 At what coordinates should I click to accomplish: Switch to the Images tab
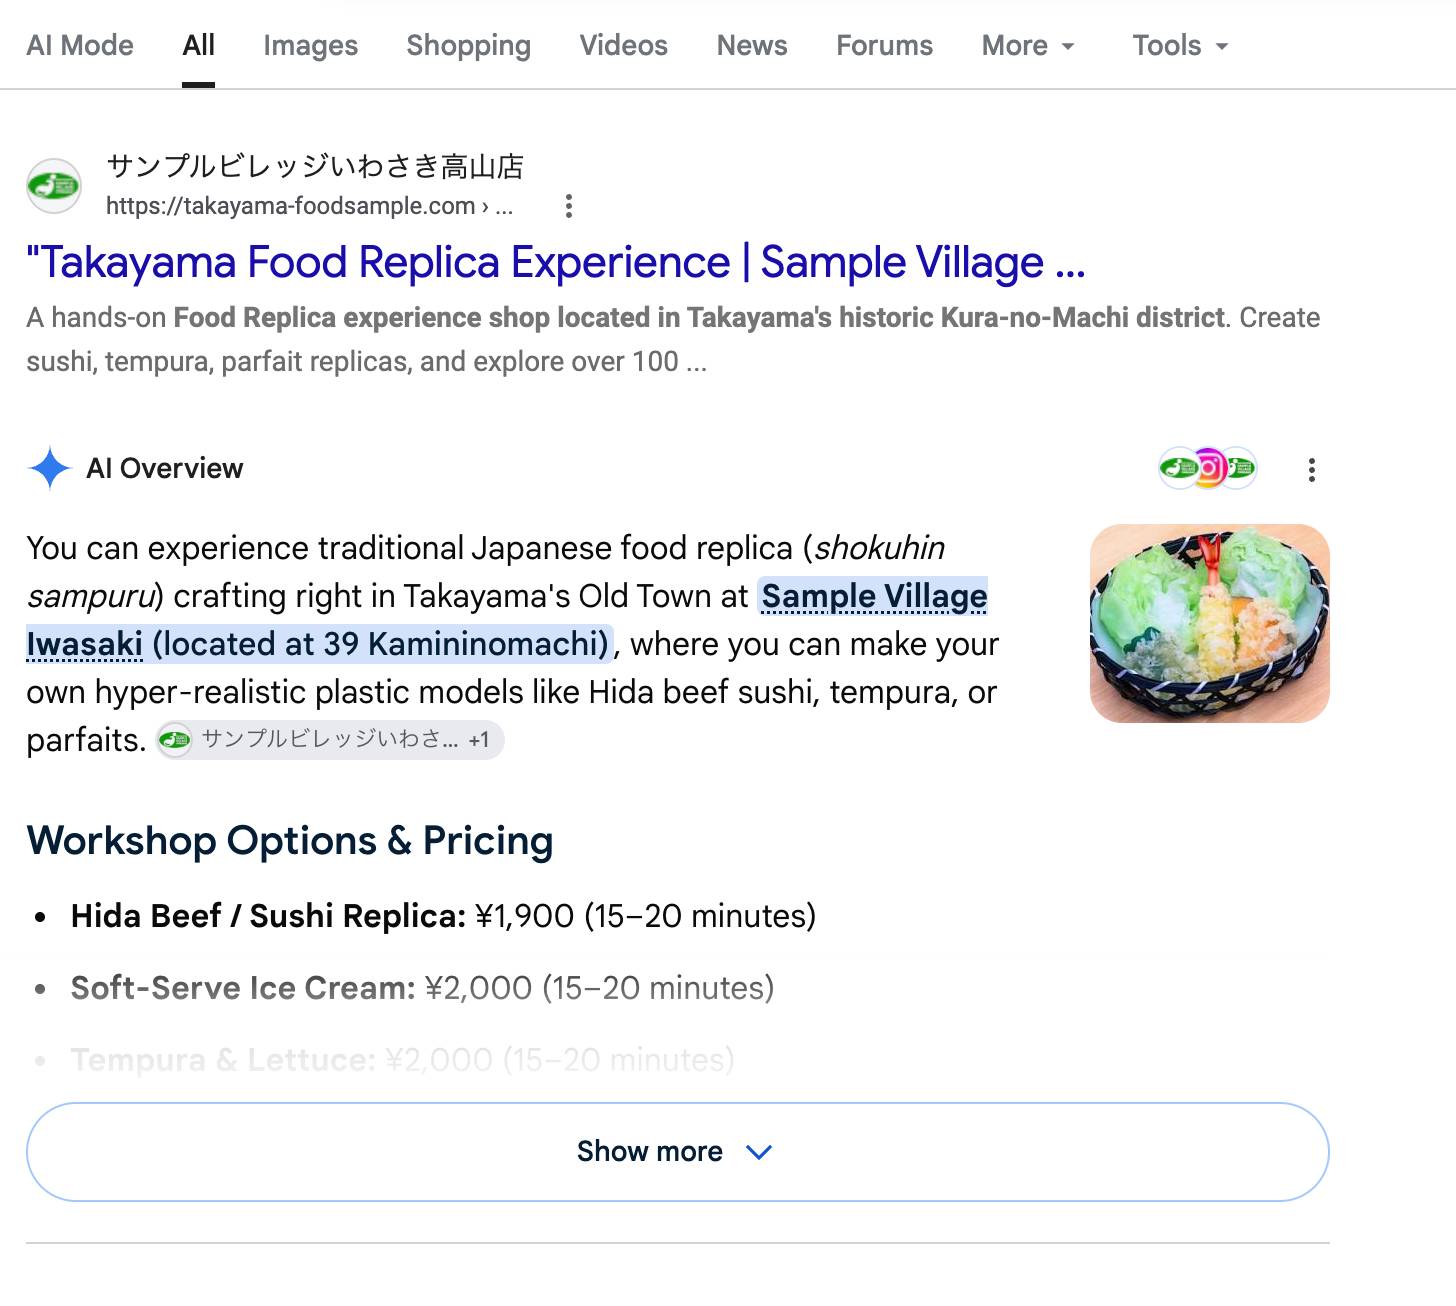310,45
